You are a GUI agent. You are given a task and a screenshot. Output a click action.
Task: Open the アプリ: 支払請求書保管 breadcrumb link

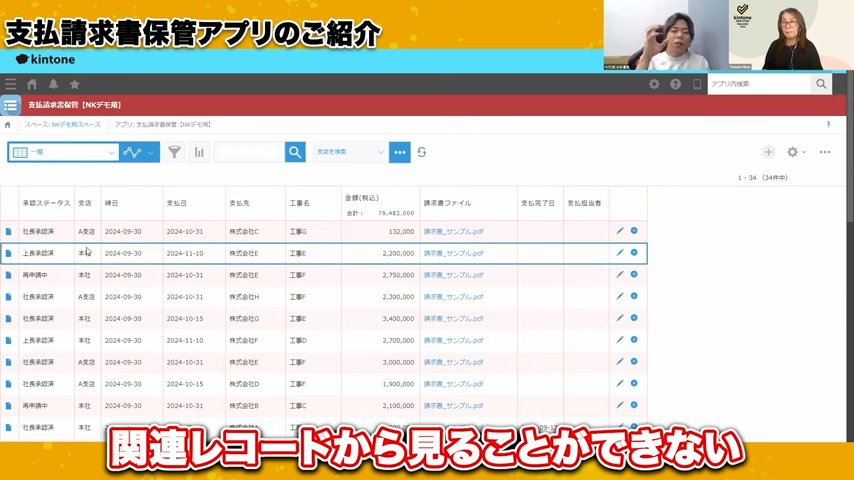163,125
